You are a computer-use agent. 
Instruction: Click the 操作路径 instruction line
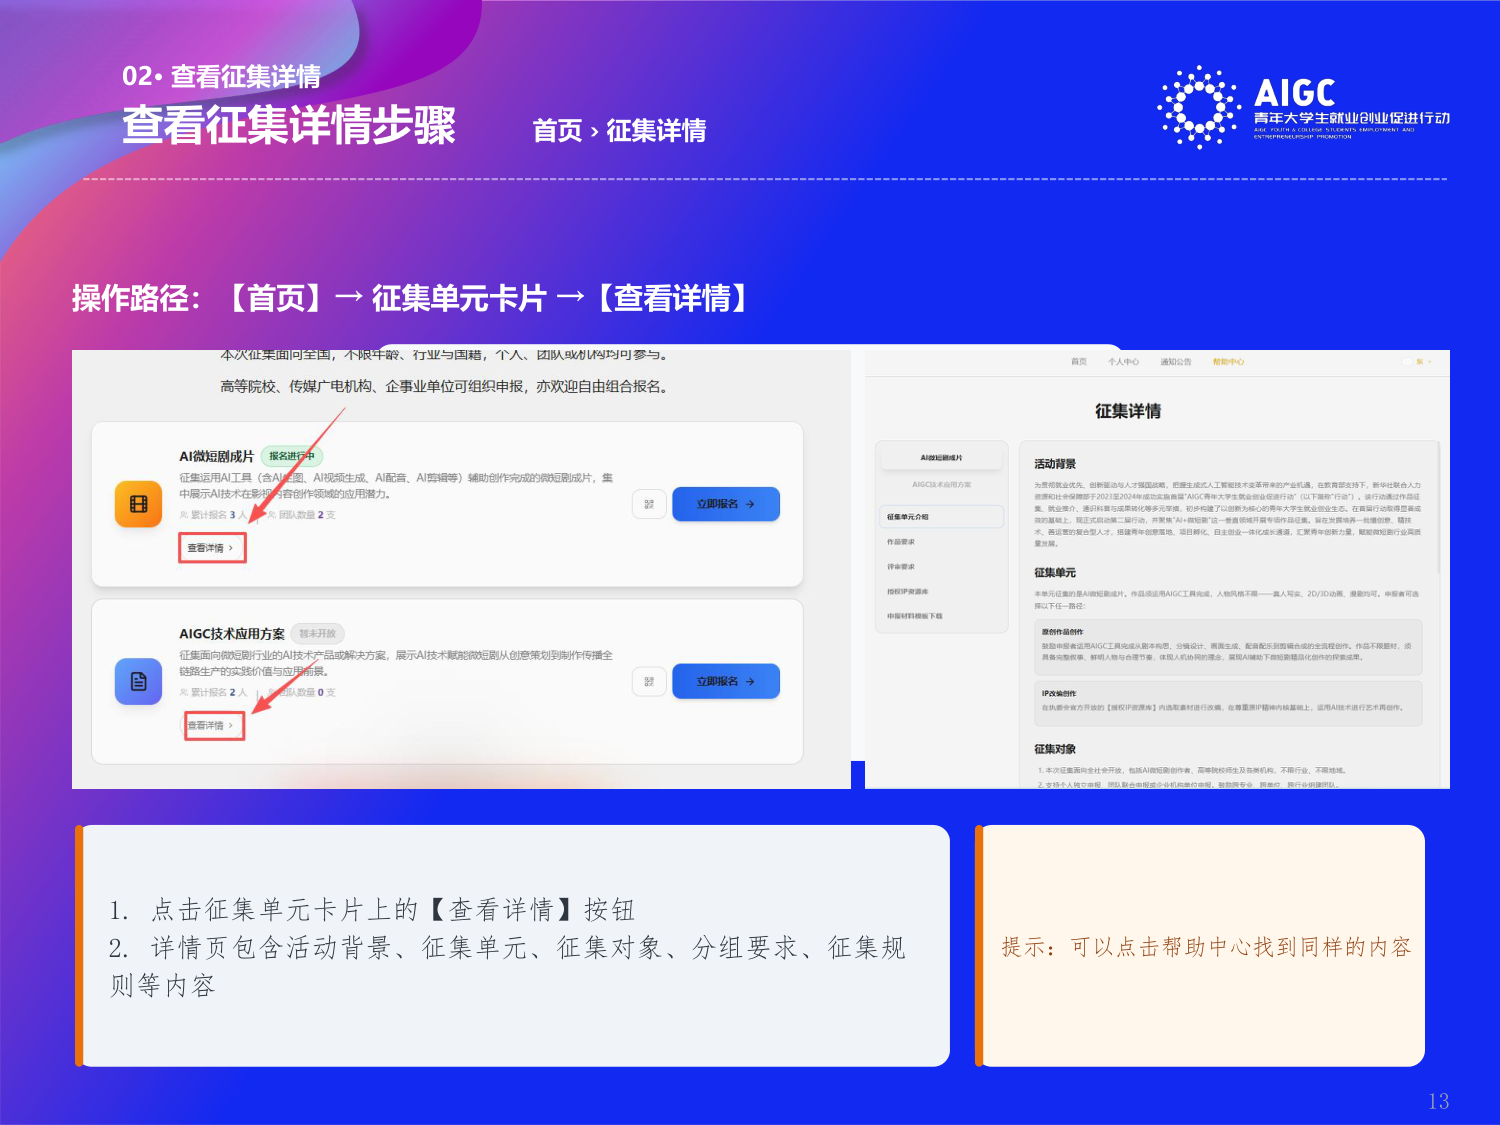pos(412,298)
